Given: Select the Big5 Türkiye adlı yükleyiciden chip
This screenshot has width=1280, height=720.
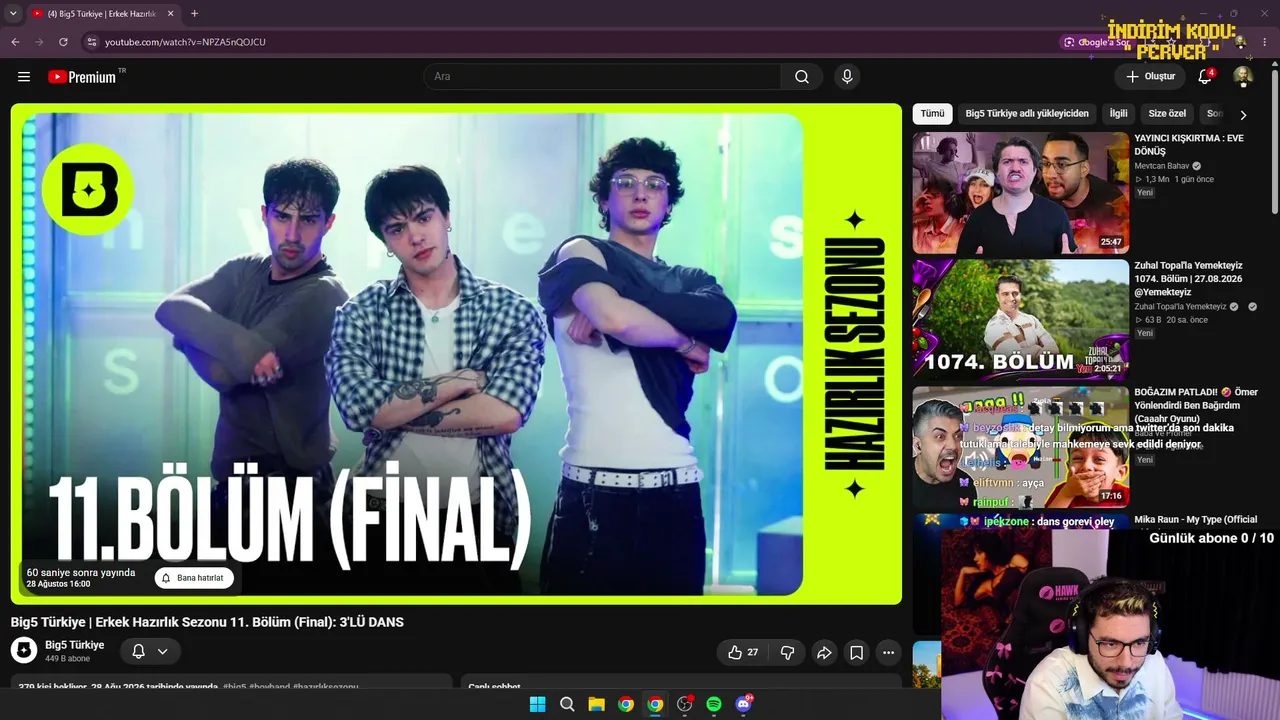Looking at the screenshot, I should coord(1027,114).
